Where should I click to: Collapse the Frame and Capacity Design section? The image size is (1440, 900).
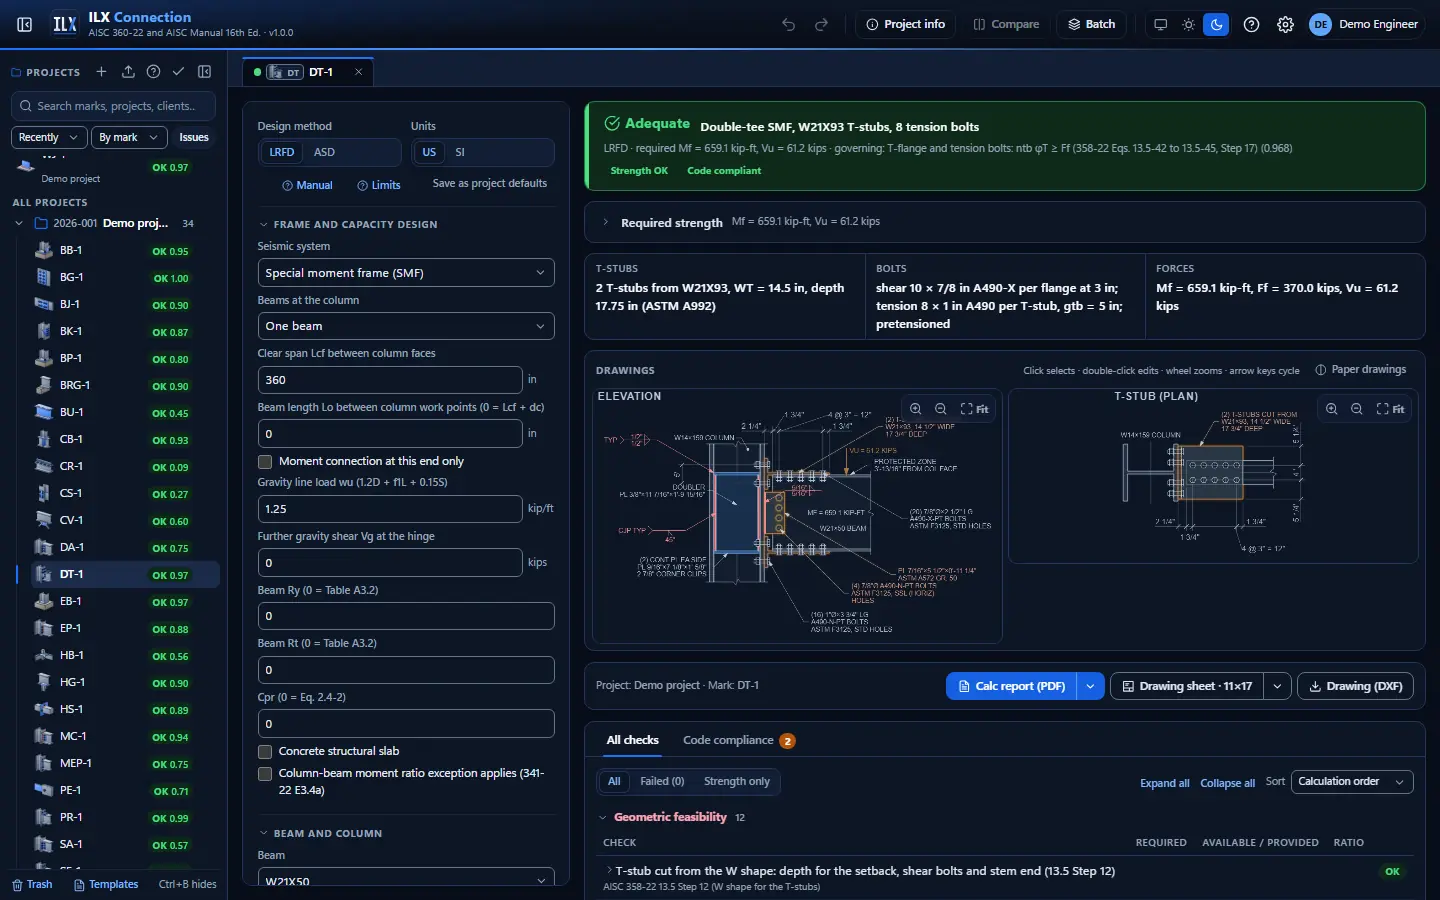264,224
